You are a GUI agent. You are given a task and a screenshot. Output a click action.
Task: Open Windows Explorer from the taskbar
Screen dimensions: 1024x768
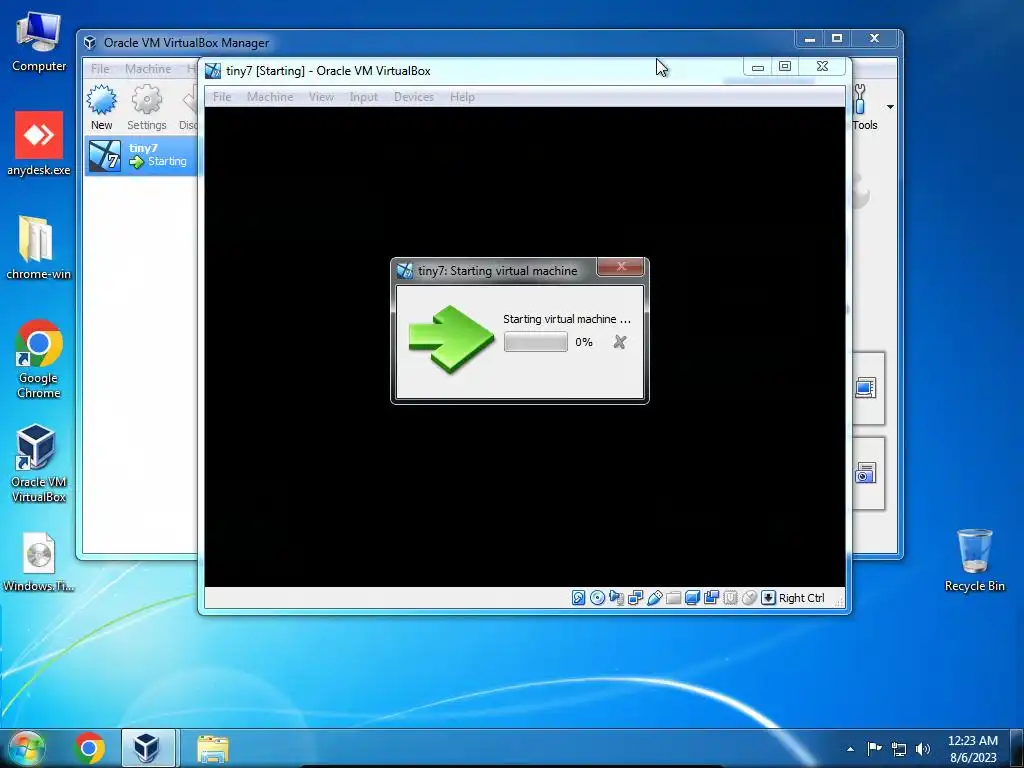pyautogui.click(x=213, y=748)
